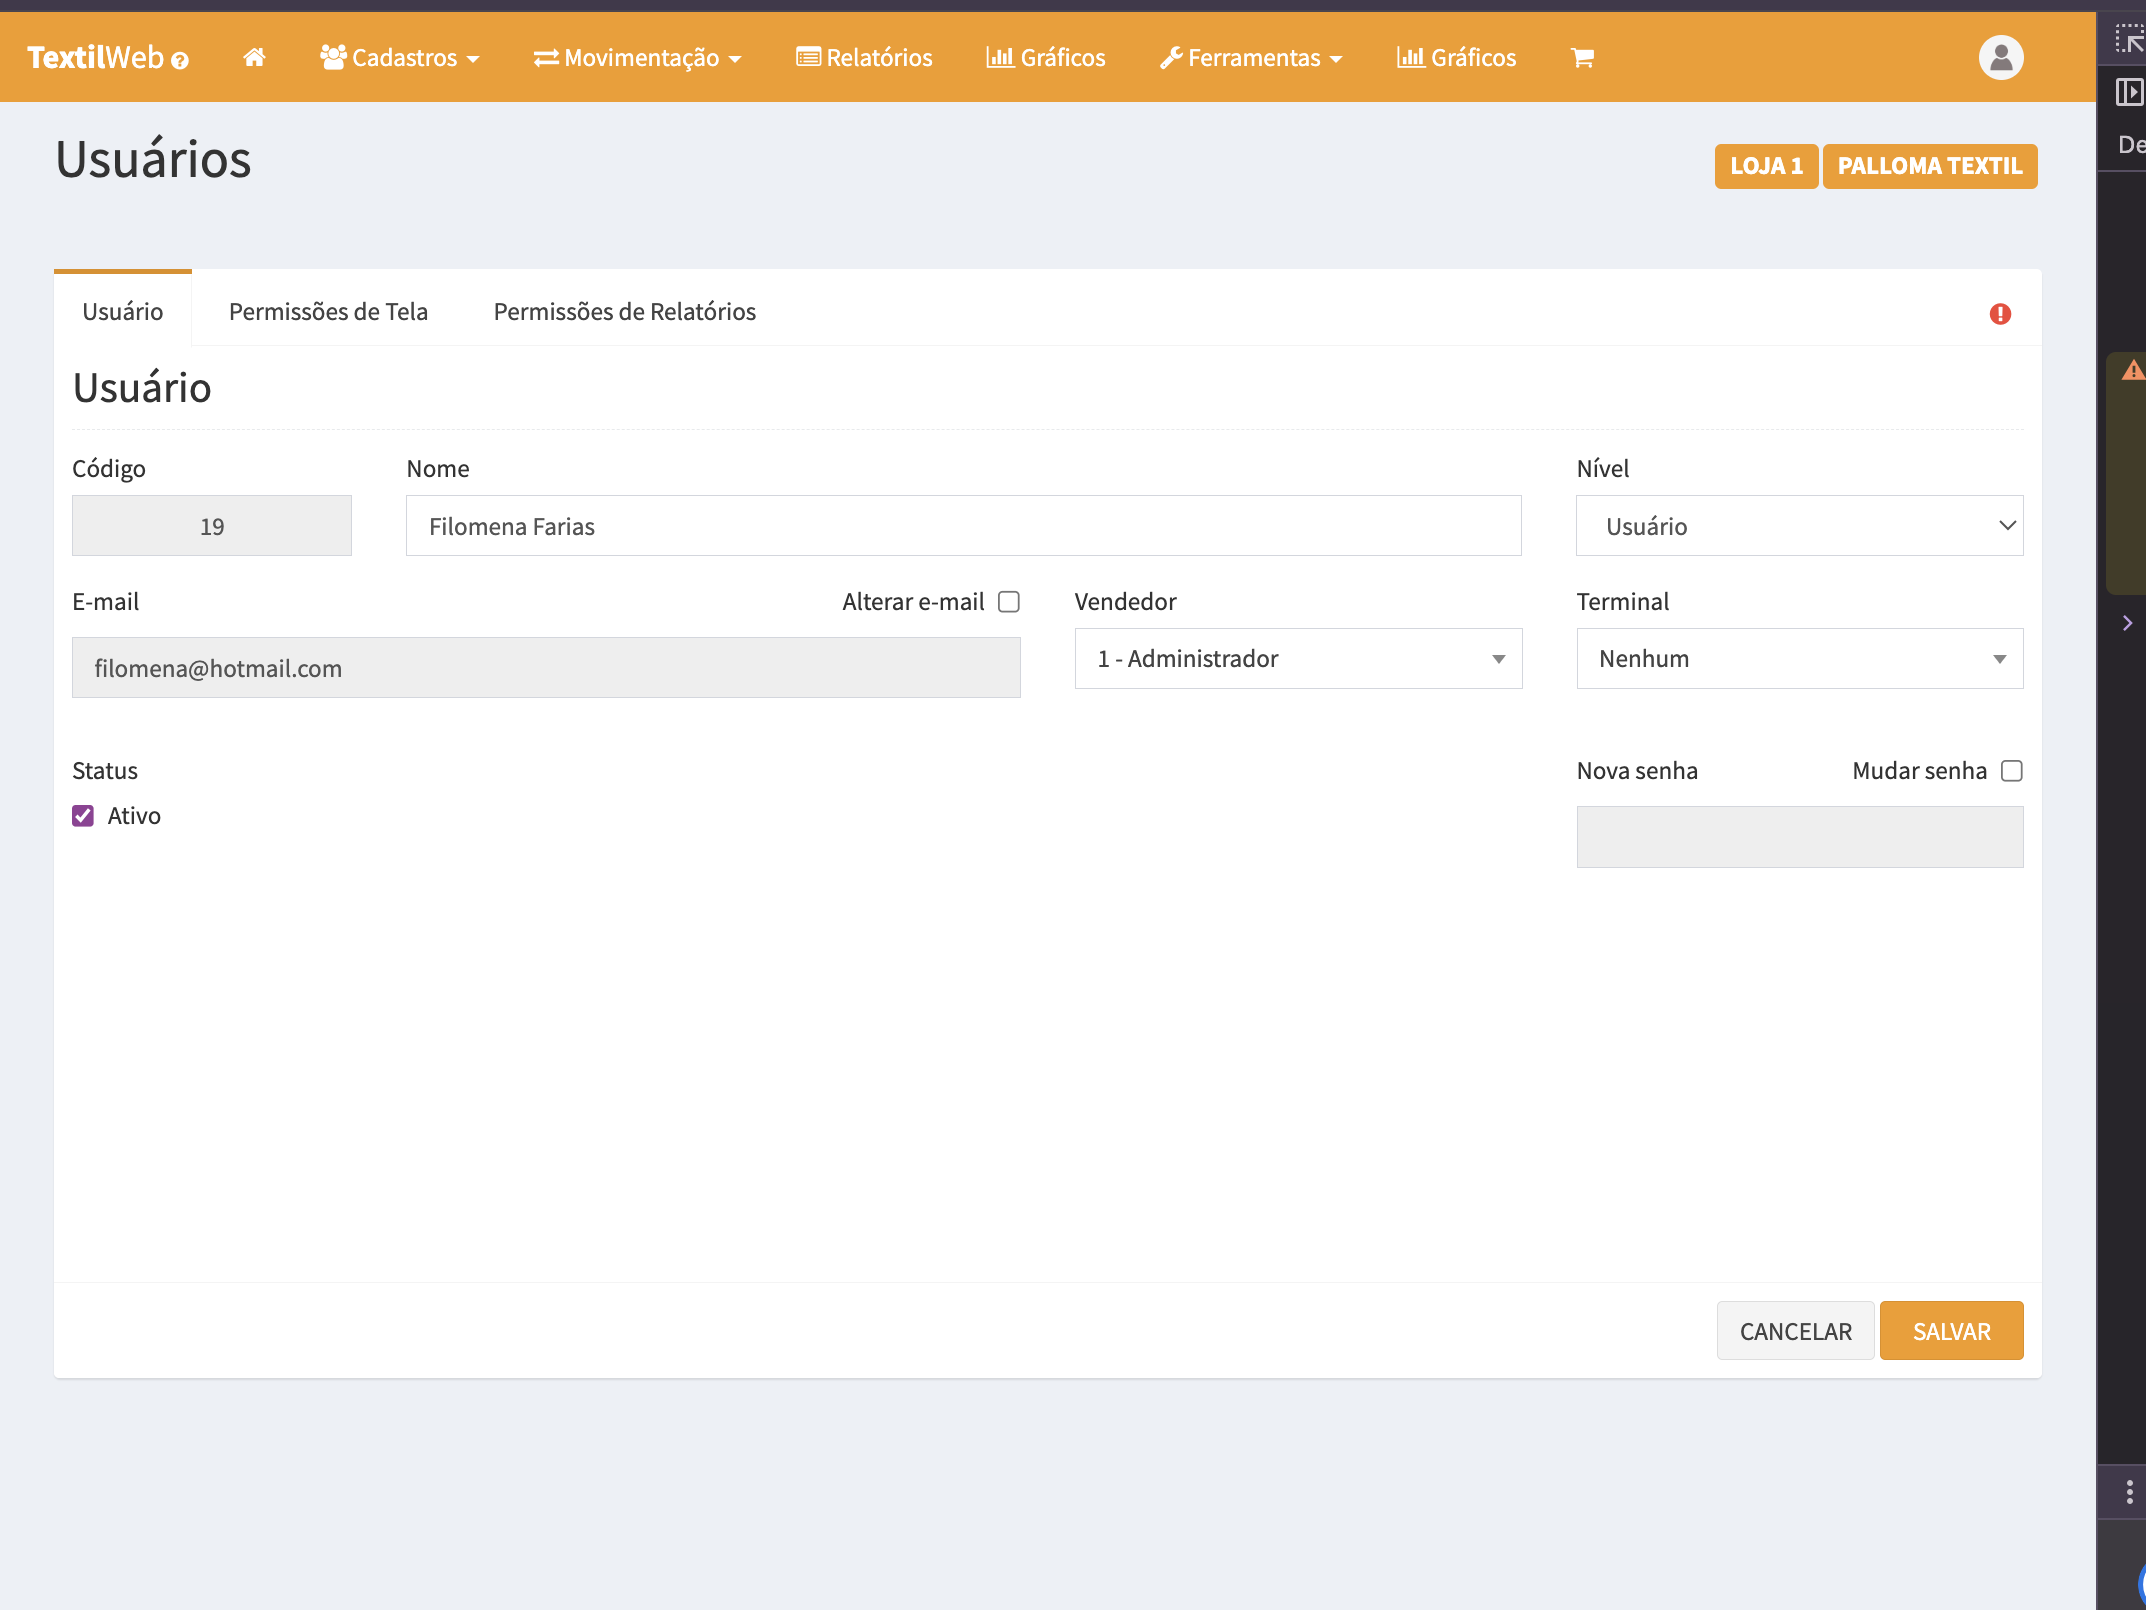Enable the Mudar senha checkbox
The image size is (2146, 1610).
[2012, 771]
